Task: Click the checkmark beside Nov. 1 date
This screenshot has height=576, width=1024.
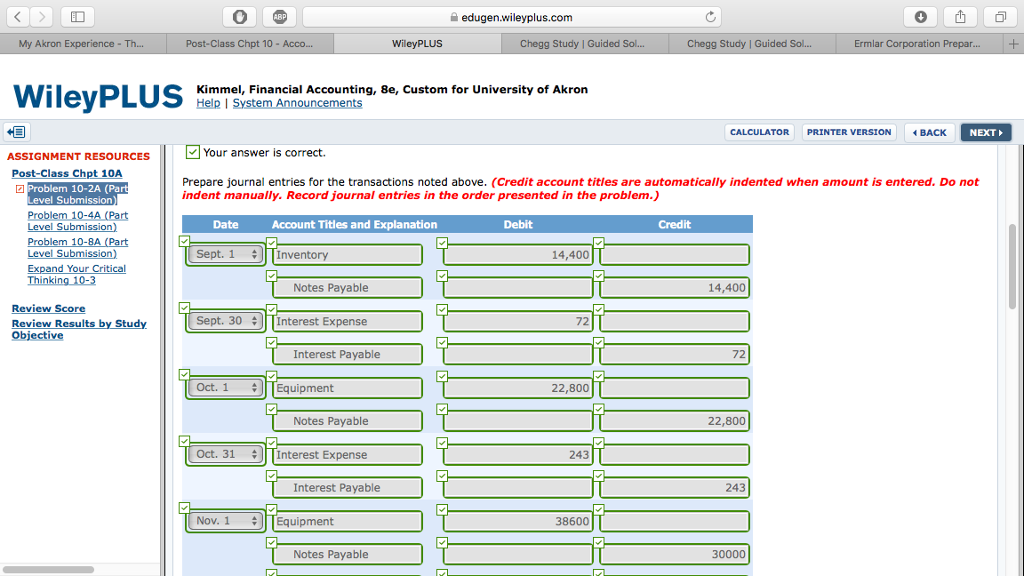Action: [184, 508]
